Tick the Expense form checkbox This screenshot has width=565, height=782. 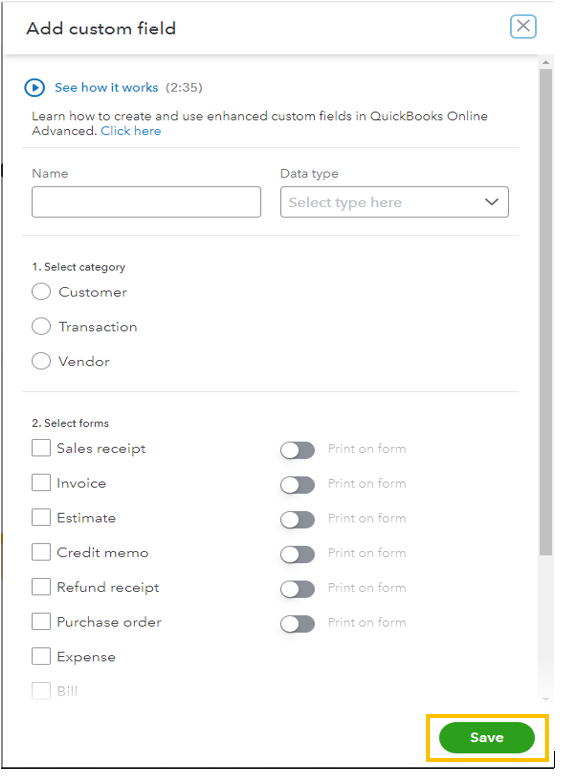pos(41,656)
